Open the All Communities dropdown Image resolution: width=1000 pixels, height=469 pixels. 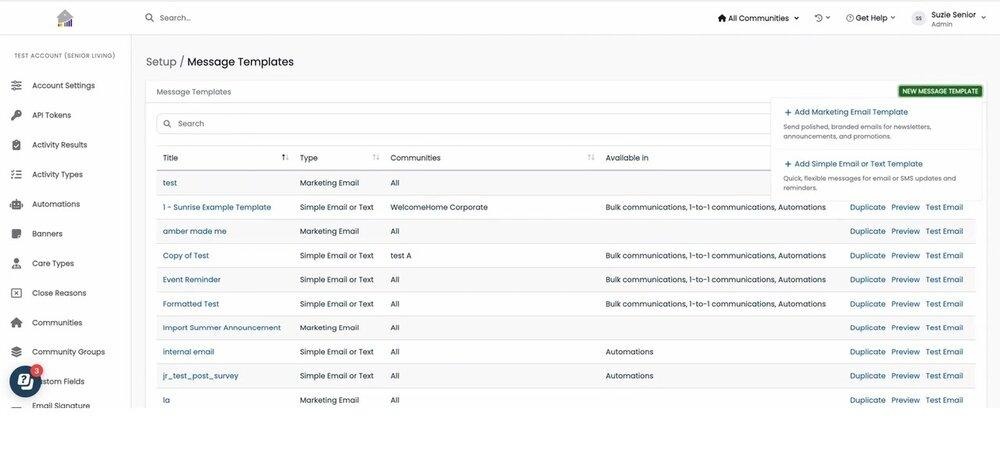[x=758, y=19]
